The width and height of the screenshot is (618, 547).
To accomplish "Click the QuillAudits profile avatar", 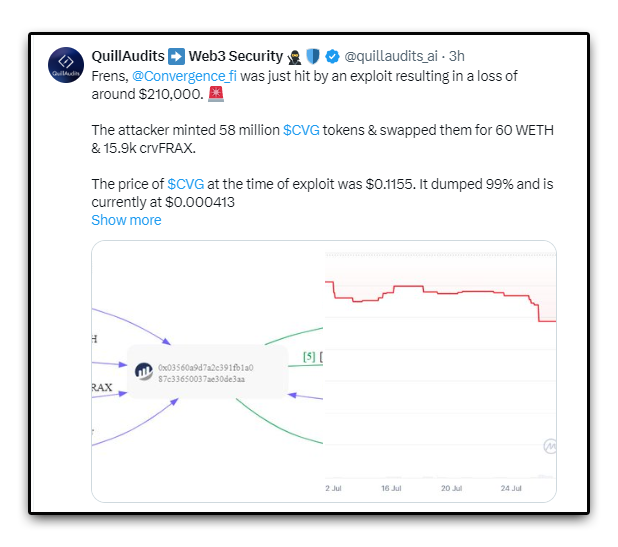I will click(66, 65).
